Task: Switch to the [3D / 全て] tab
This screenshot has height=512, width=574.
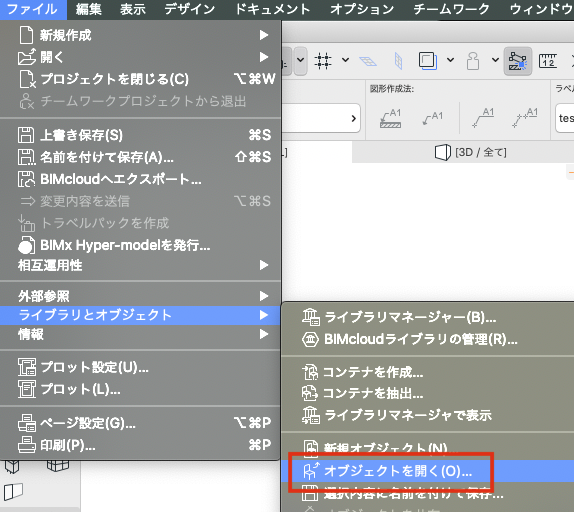Action: pyautogui.click(x=471, y=152)
